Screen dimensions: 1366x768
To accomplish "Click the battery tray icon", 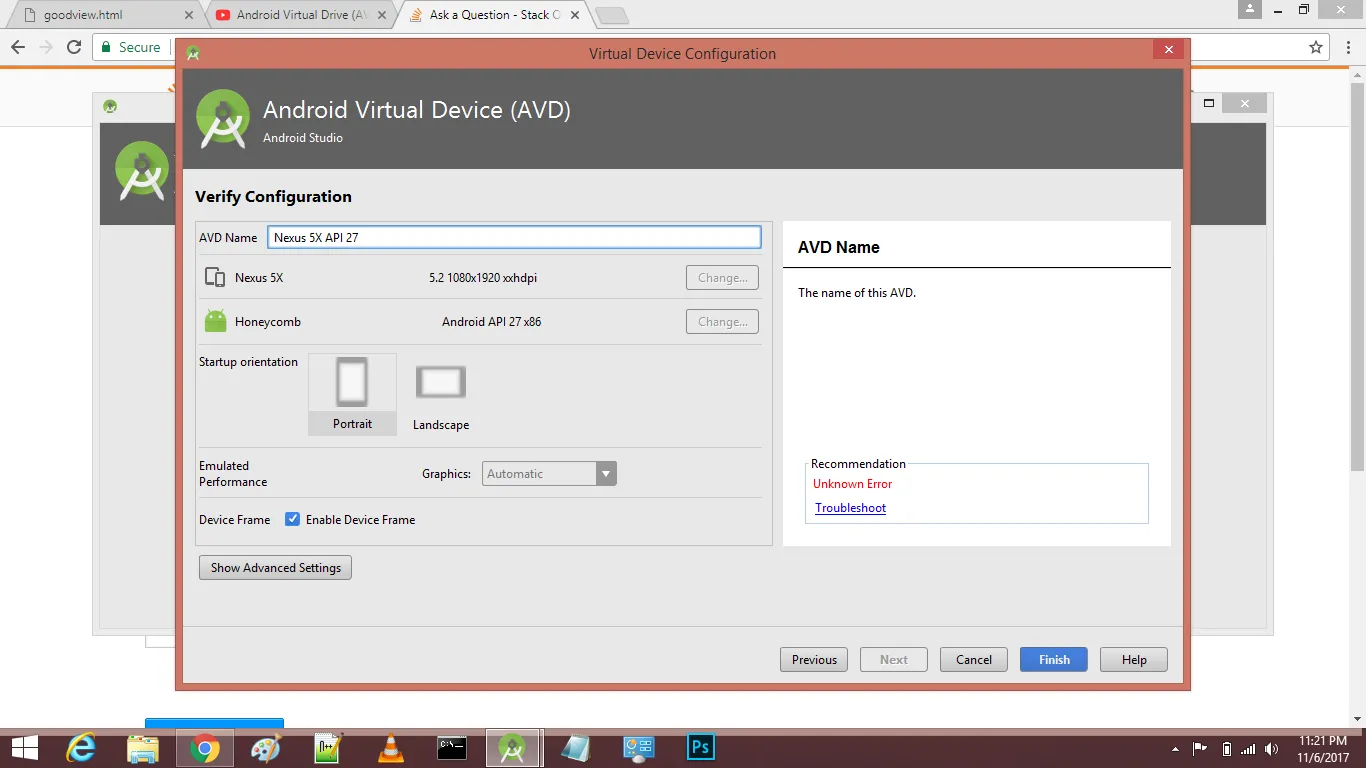I will point(1226,749).
